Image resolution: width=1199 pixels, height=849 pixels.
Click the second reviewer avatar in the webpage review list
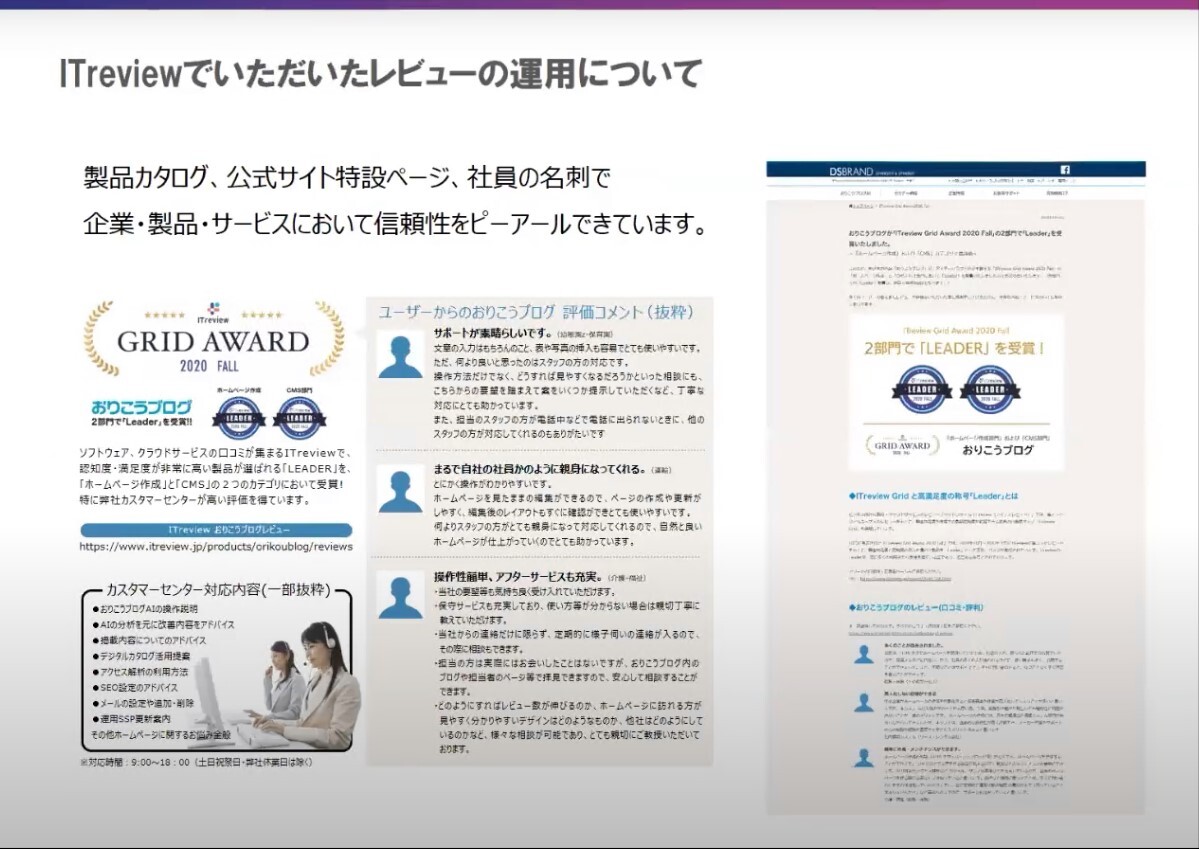pyautogui.click(x=864, y=703)
